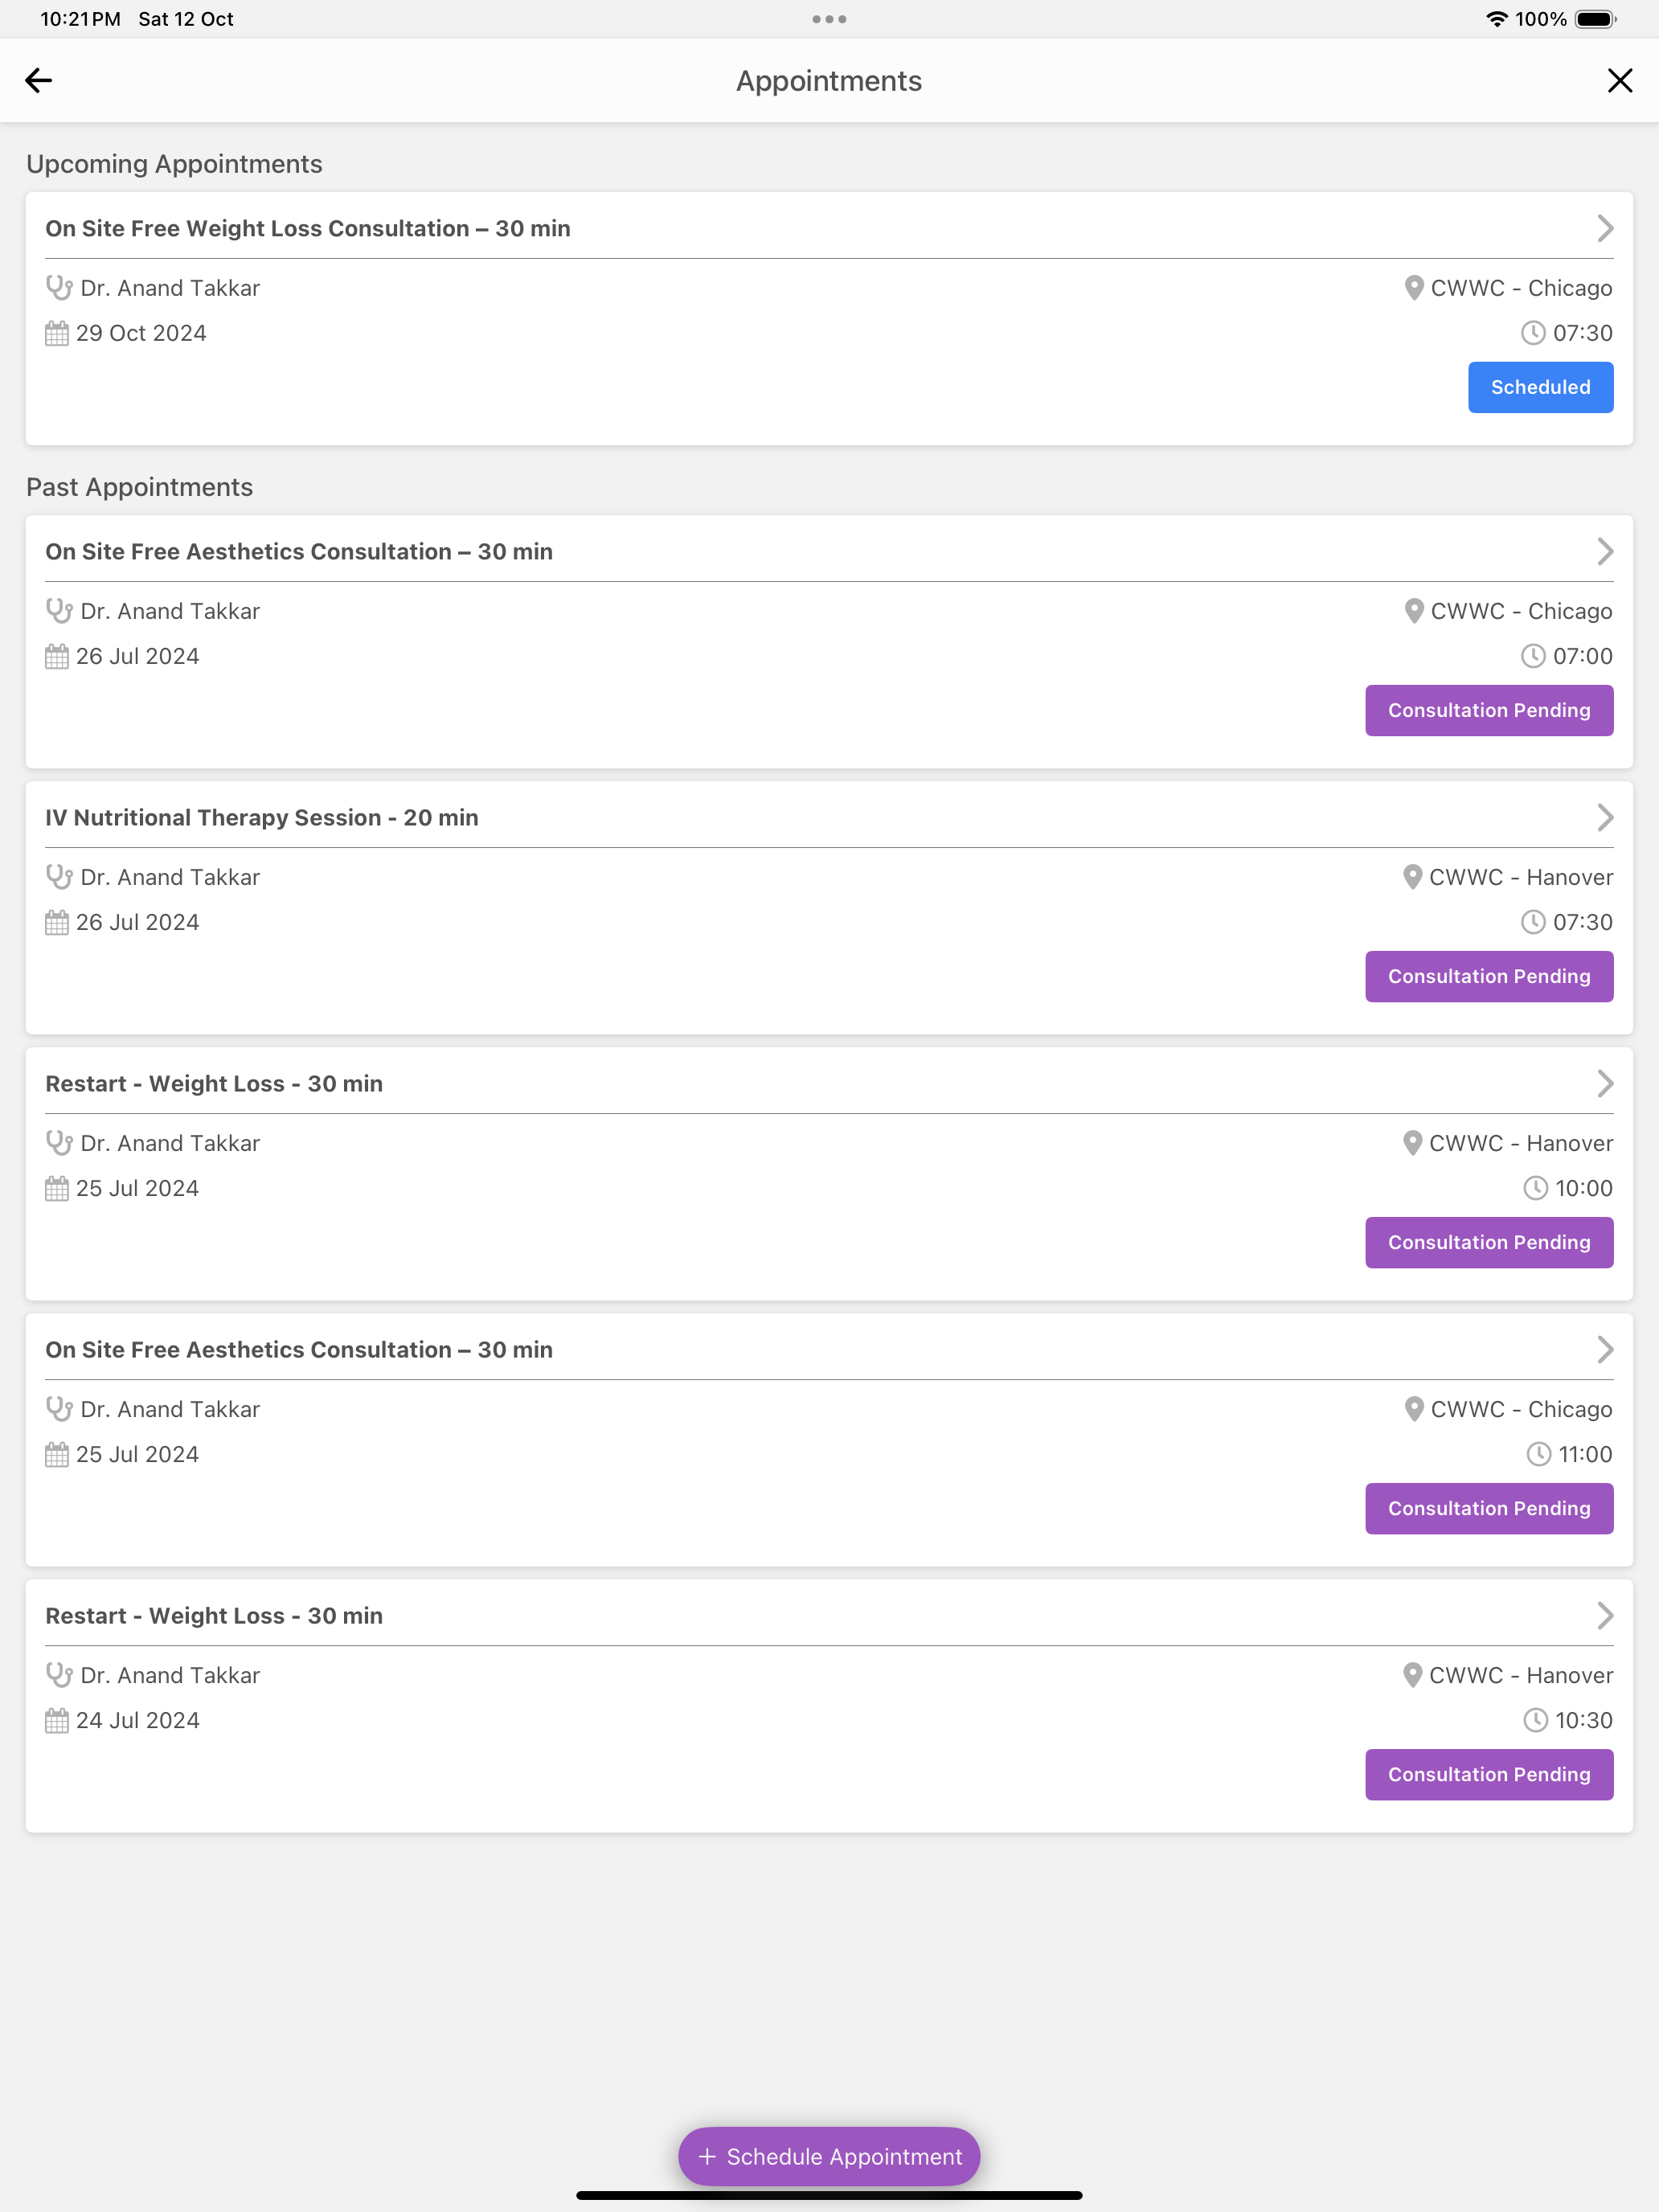Close the Appointments screen with X
Viewport: 1659px width, 2212px height.
(1619, 80)
